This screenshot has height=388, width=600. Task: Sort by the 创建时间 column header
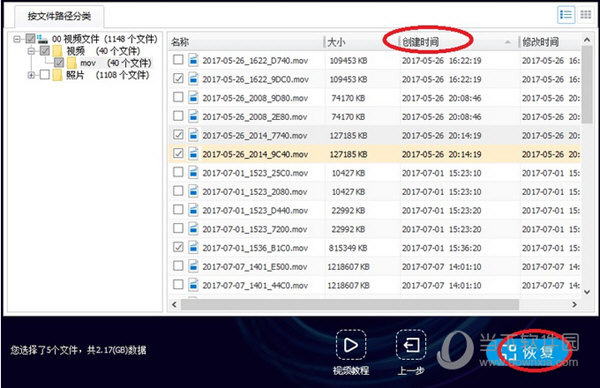click(x=460, y=42)
